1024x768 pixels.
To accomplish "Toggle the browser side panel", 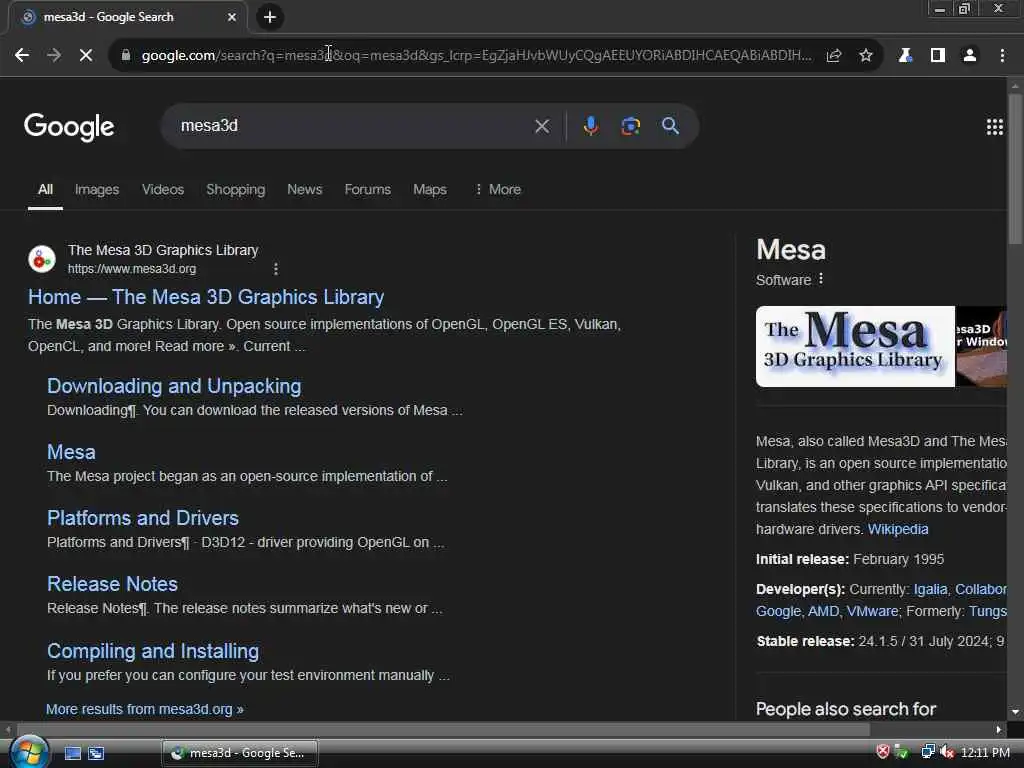I will click(x=938, y=56).
